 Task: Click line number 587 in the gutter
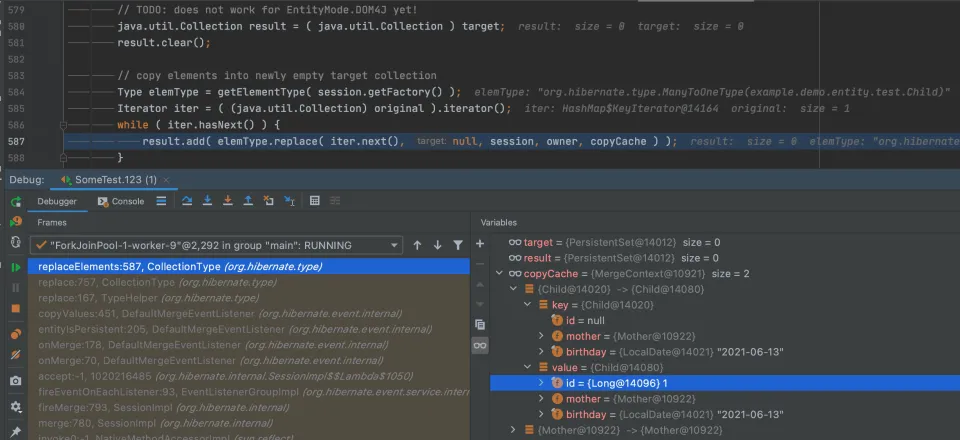[x=17, y=141]
